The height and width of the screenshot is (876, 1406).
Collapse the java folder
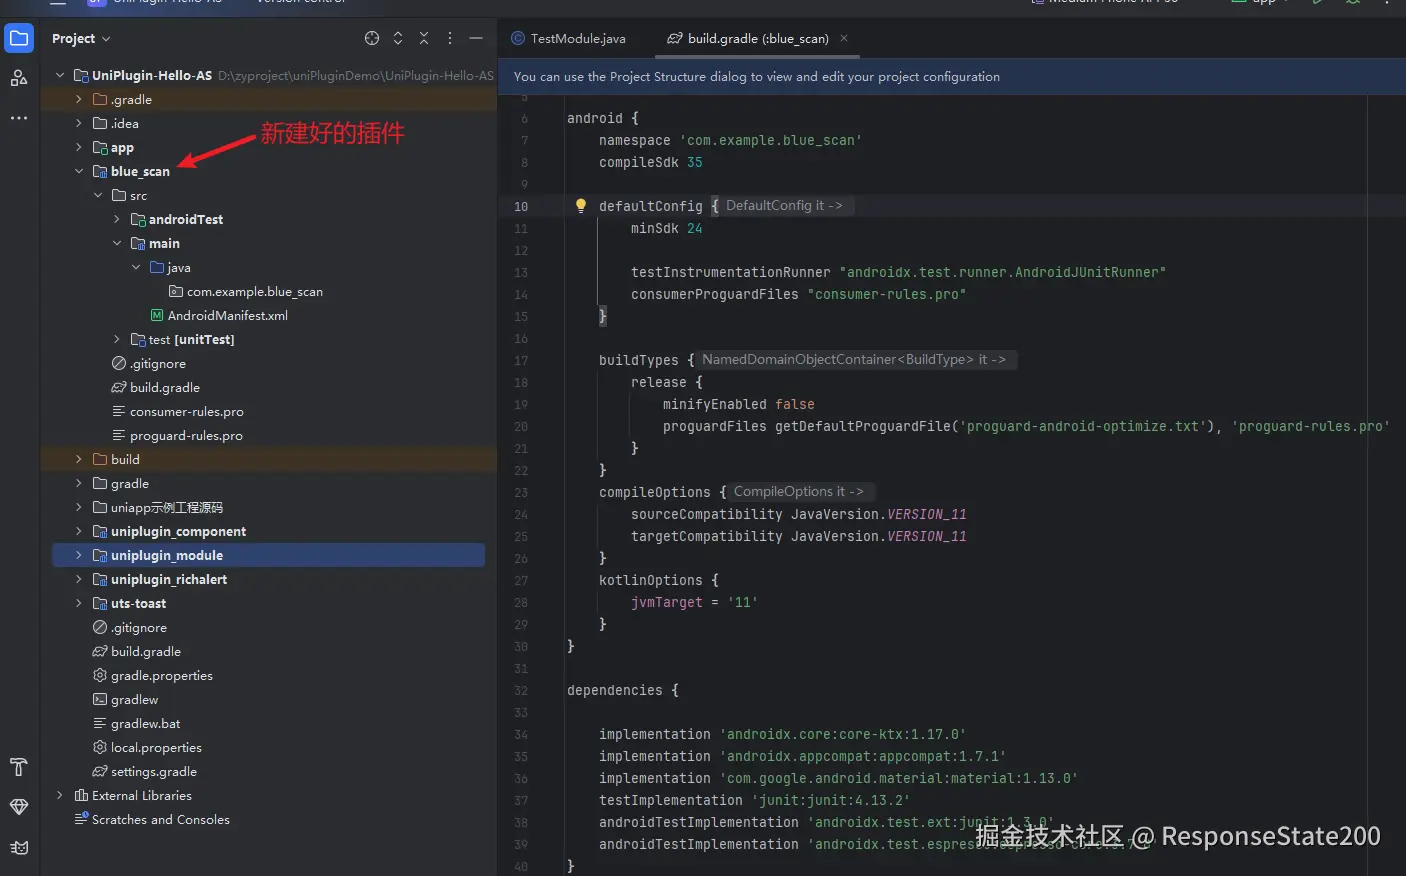point(136,267)
